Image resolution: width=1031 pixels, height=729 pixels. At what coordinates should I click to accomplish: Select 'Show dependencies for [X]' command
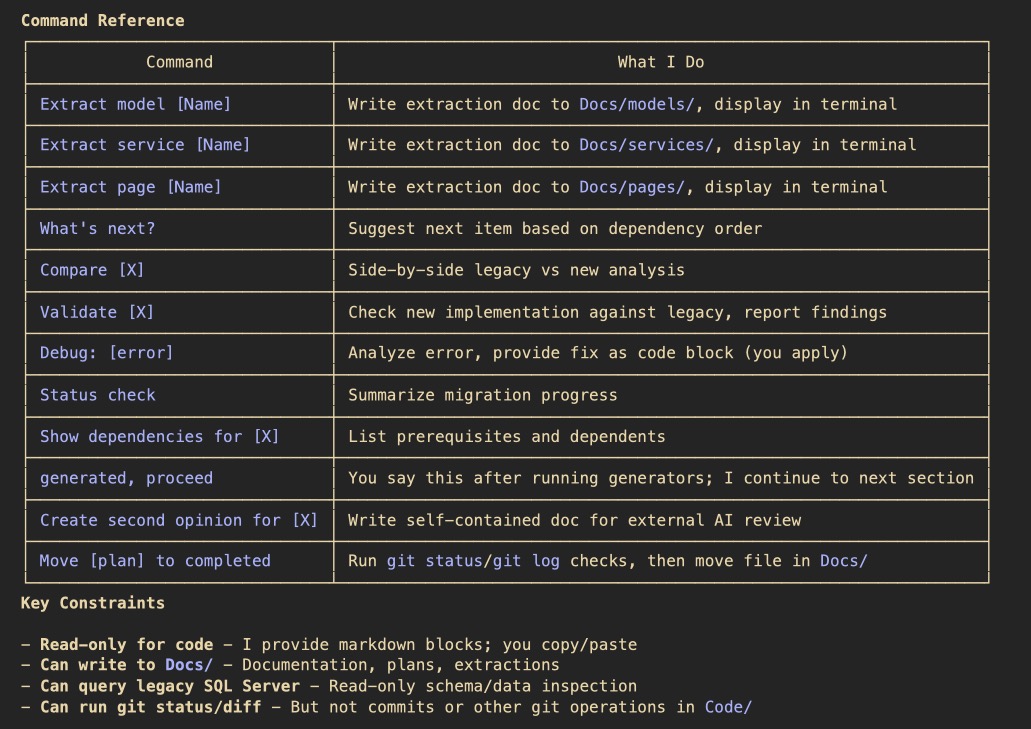[159, 436]
